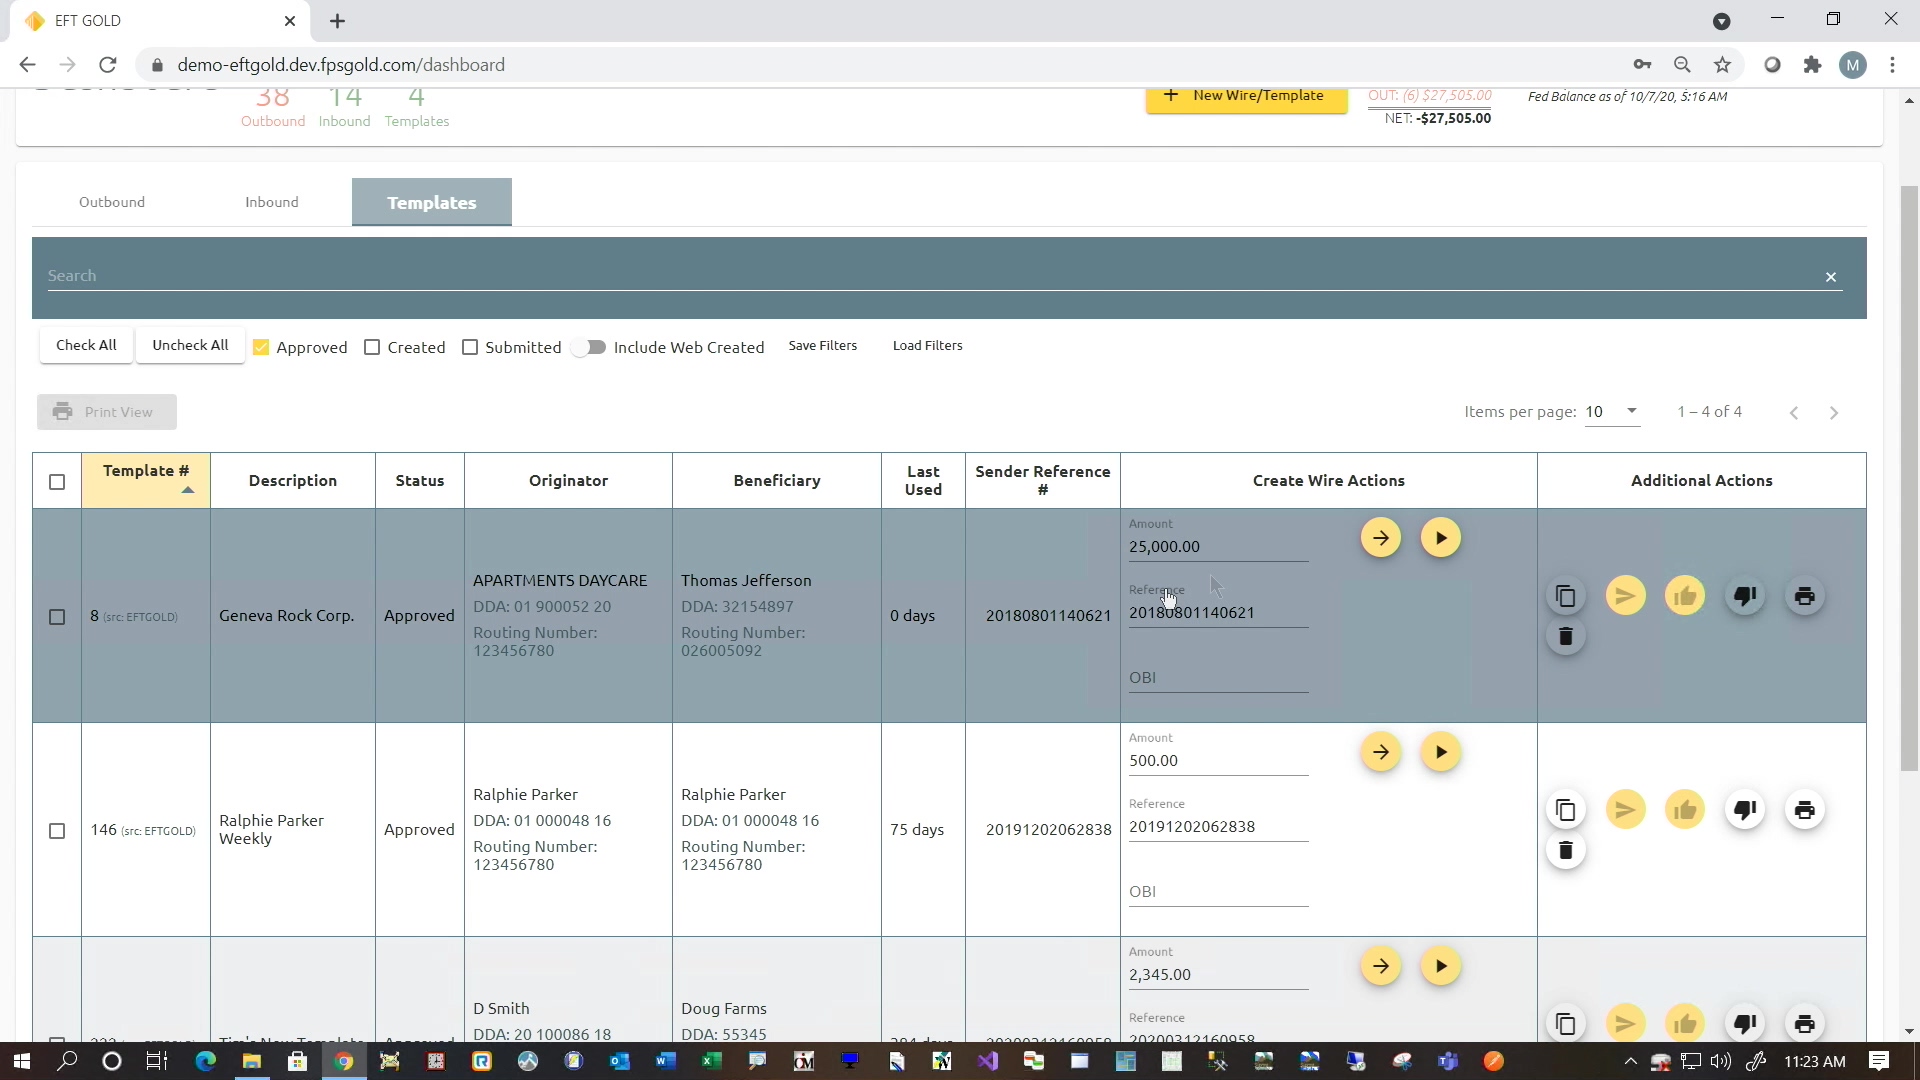1920x1080 pixels.
Task: Click the OBI input field for template 8
Action: pos(1216,676)
